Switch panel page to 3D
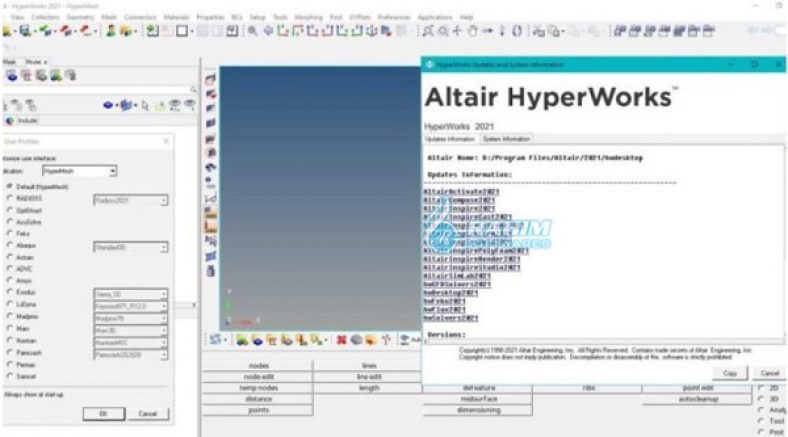 coord(761,399)
